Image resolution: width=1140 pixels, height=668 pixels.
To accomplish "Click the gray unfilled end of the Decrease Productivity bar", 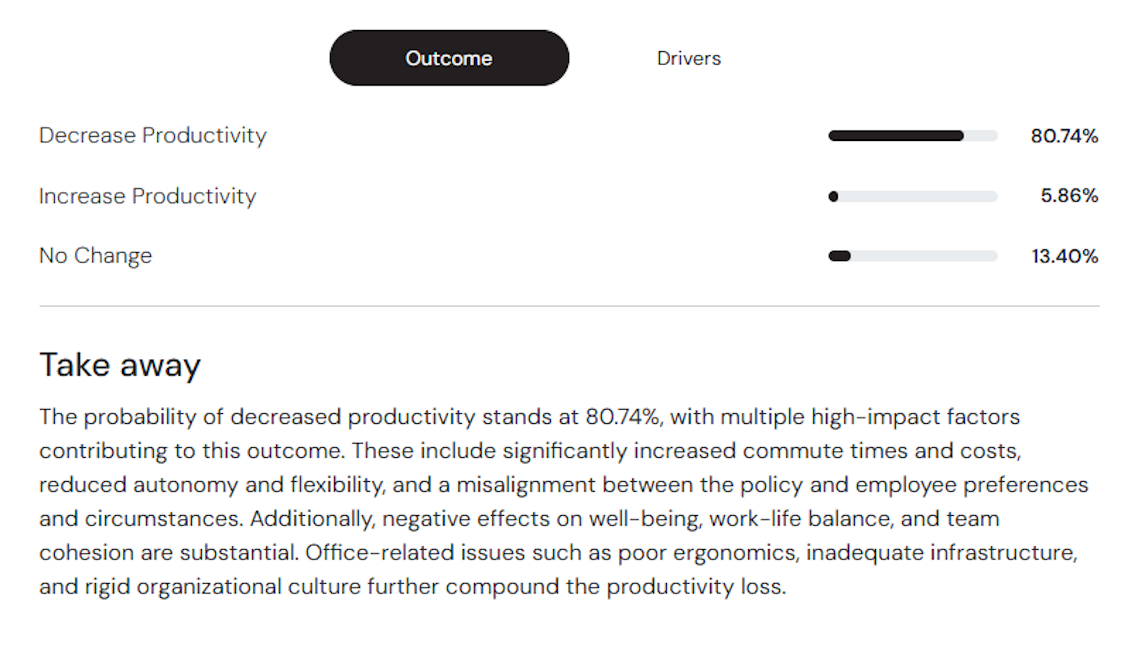I will click(981, 136).
